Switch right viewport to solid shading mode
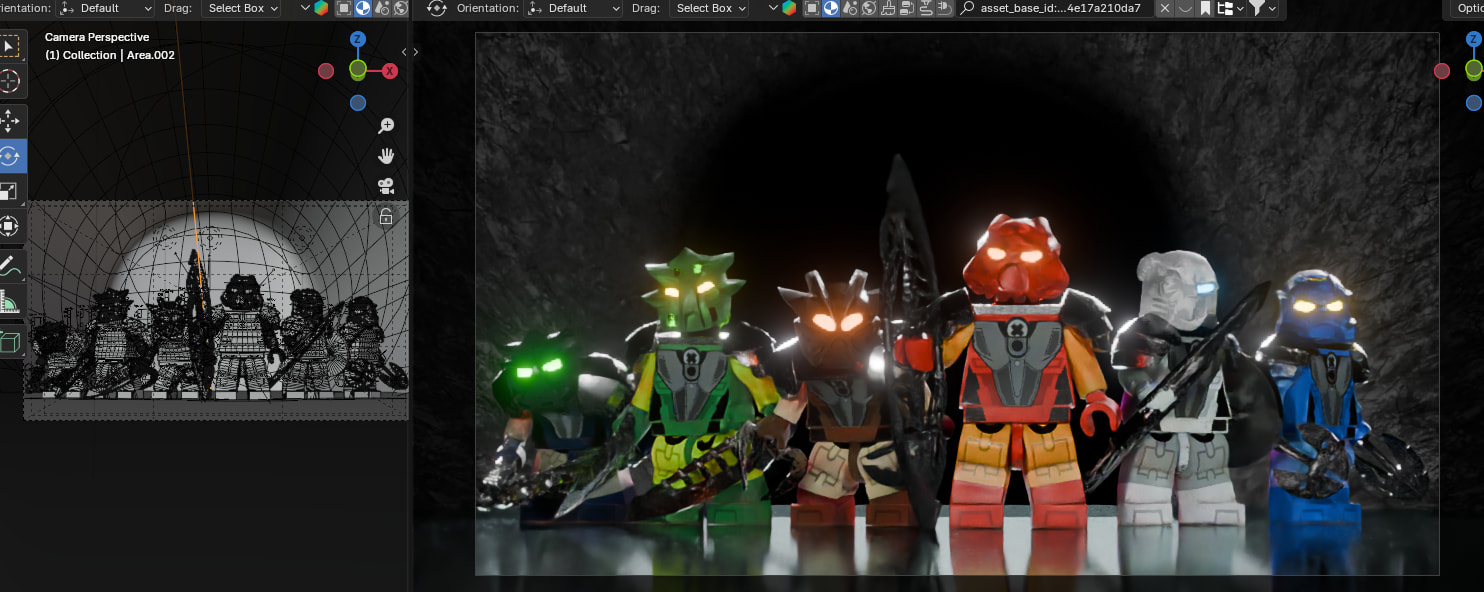This screenshot has width=1484, height=592. tap(831, 8)
